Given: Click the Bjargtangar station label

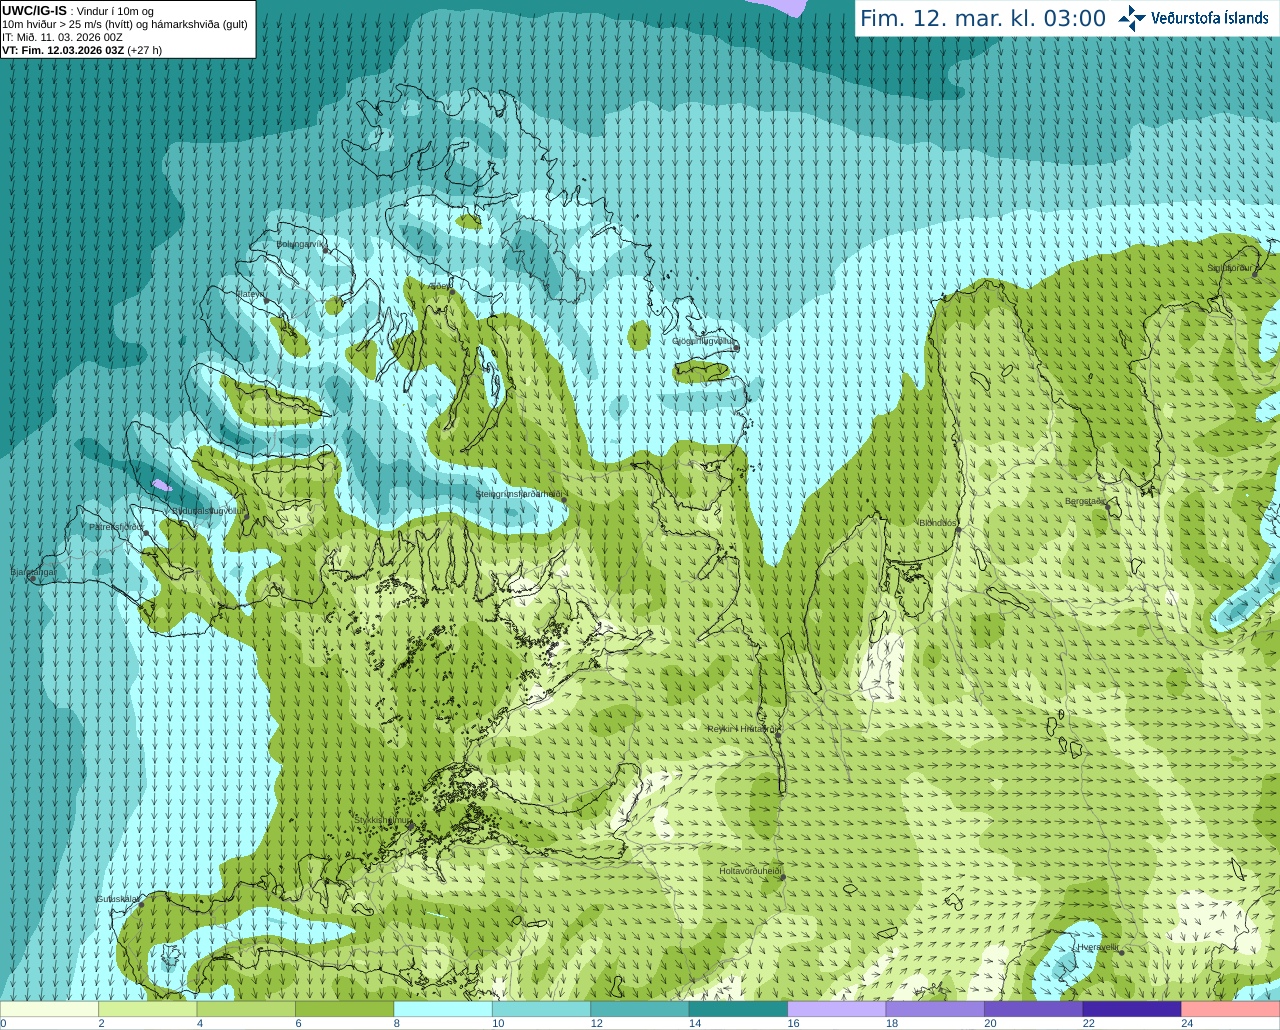Looking at the screenshot, I should 33,571.
